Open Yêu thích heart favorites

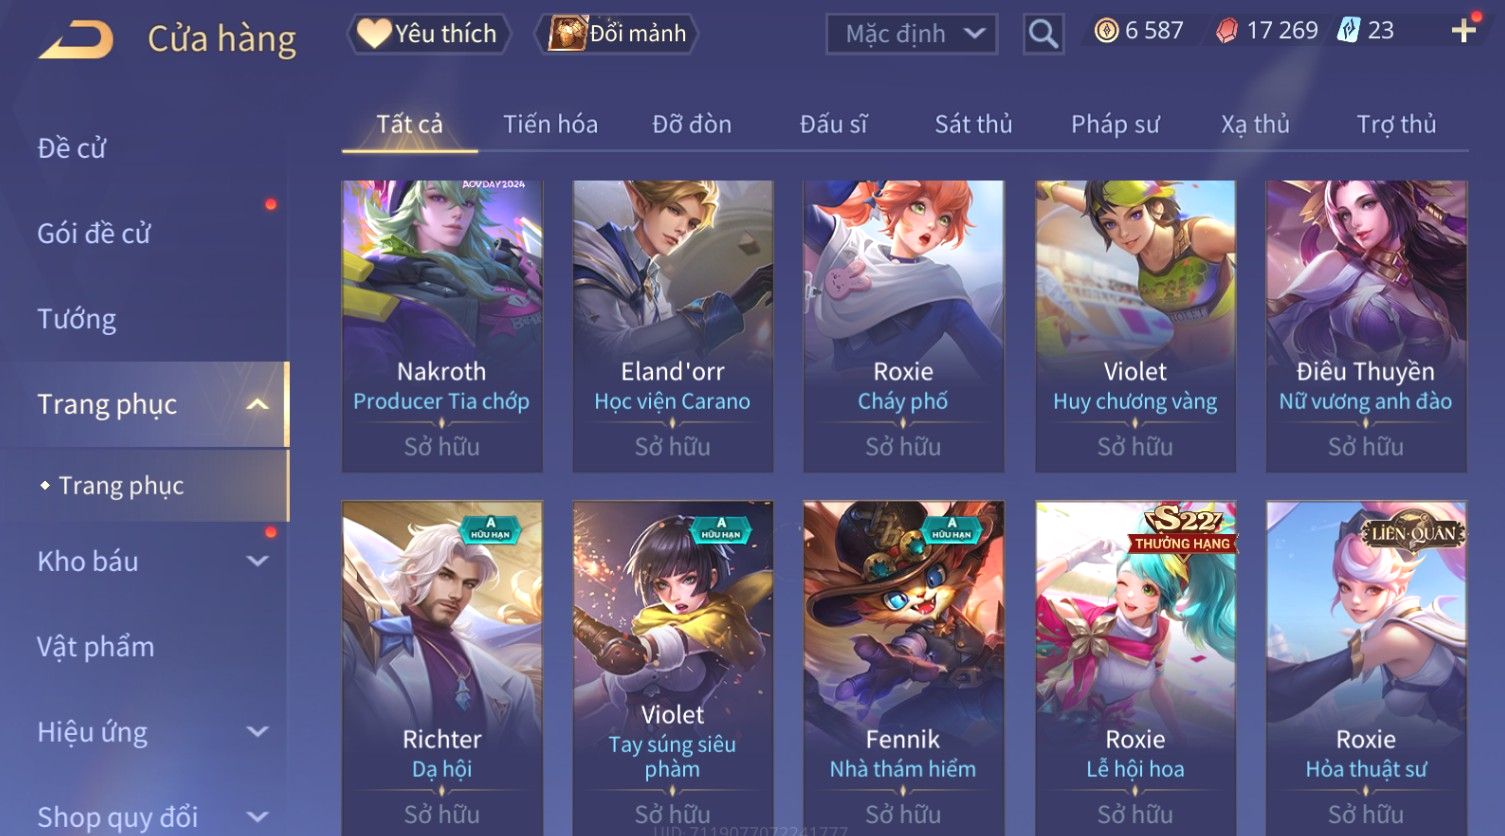pos(428,34)
